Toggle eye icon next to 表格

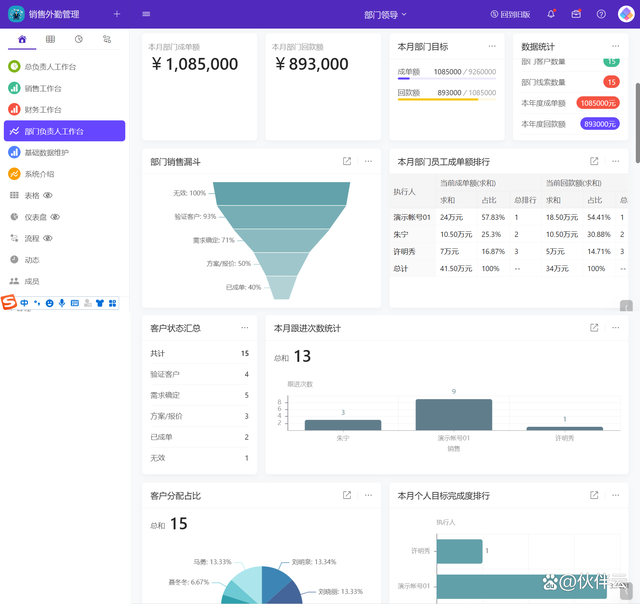[48, 195]
